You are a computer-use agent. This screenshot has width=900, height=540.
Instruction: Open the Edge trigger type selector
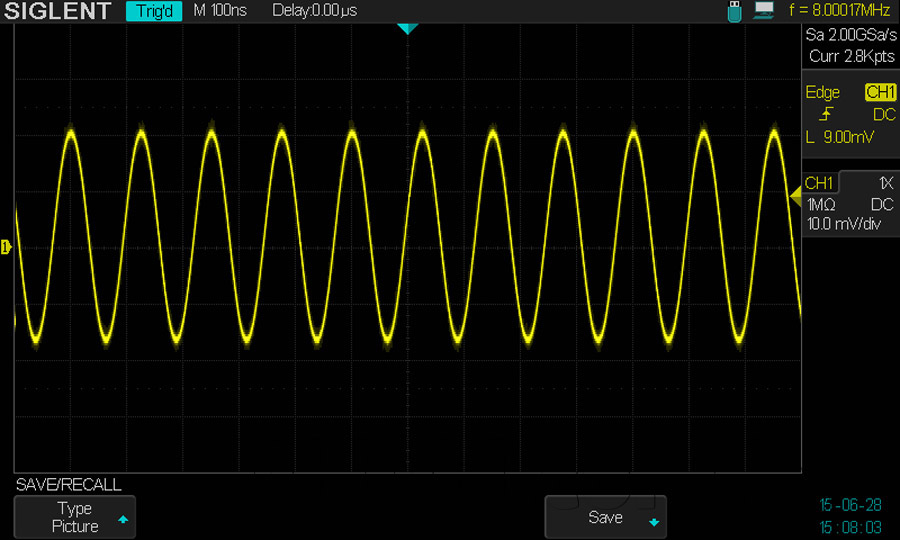[x=823, y=92]
